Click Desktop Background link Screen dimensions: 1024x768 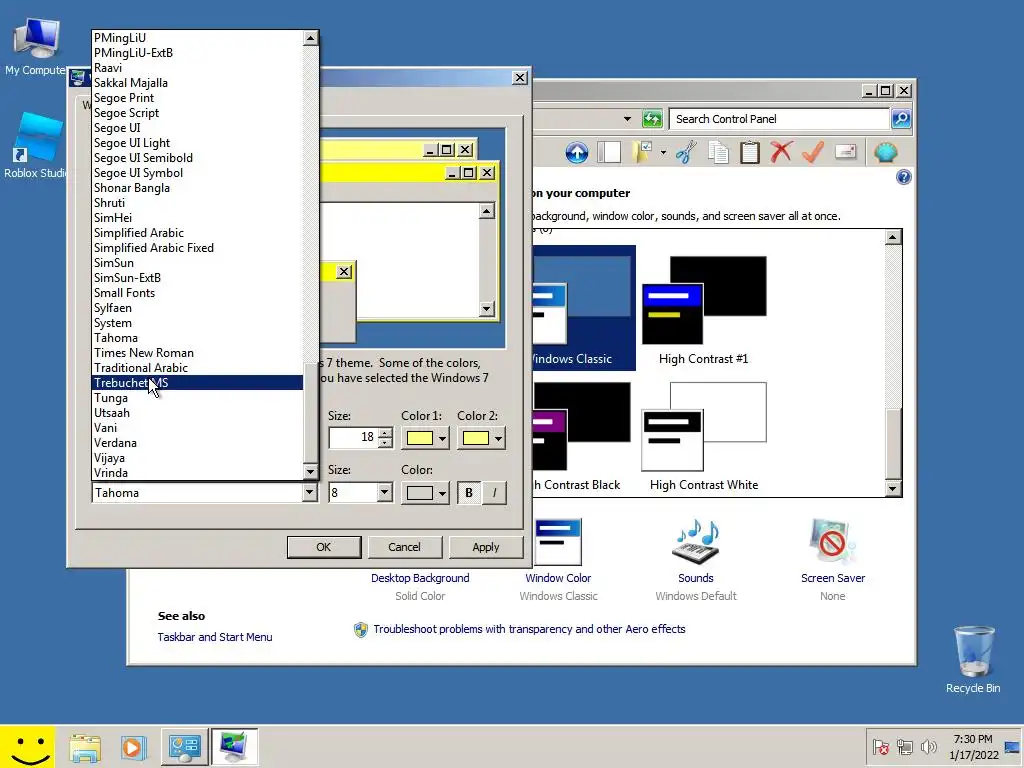pos(420,578)
